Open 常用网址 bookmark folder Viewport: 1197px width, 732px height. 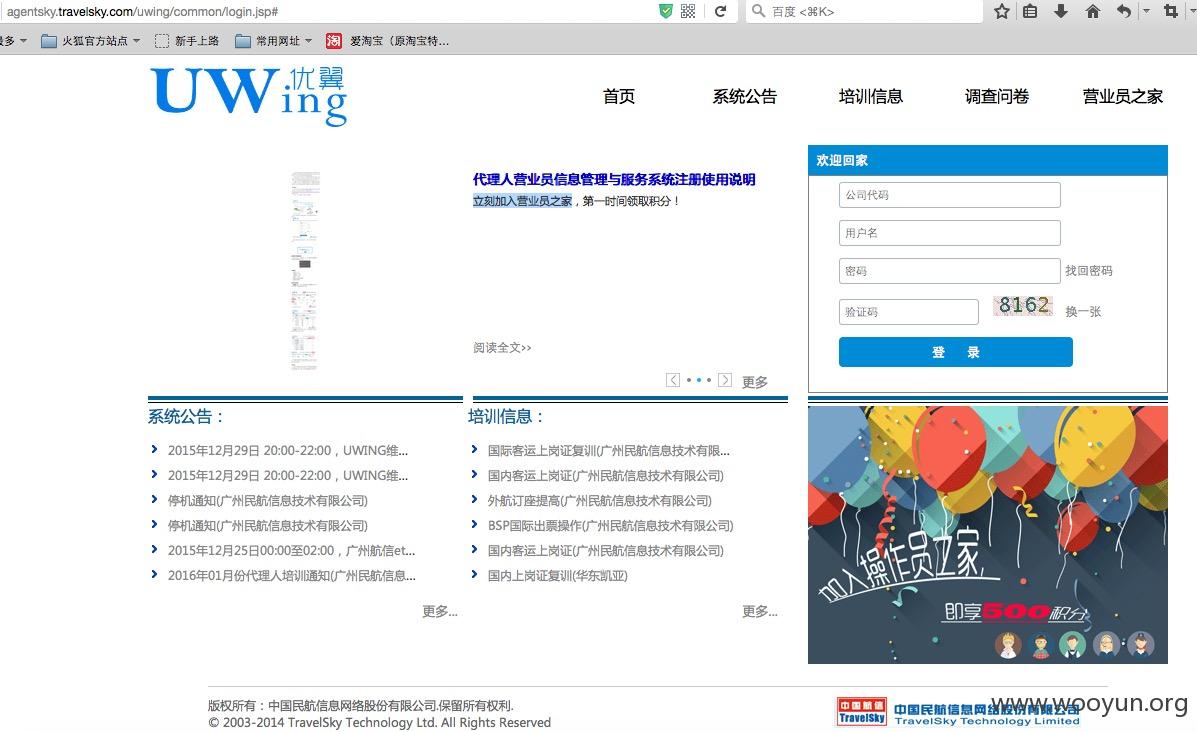[x=273, y=40]
